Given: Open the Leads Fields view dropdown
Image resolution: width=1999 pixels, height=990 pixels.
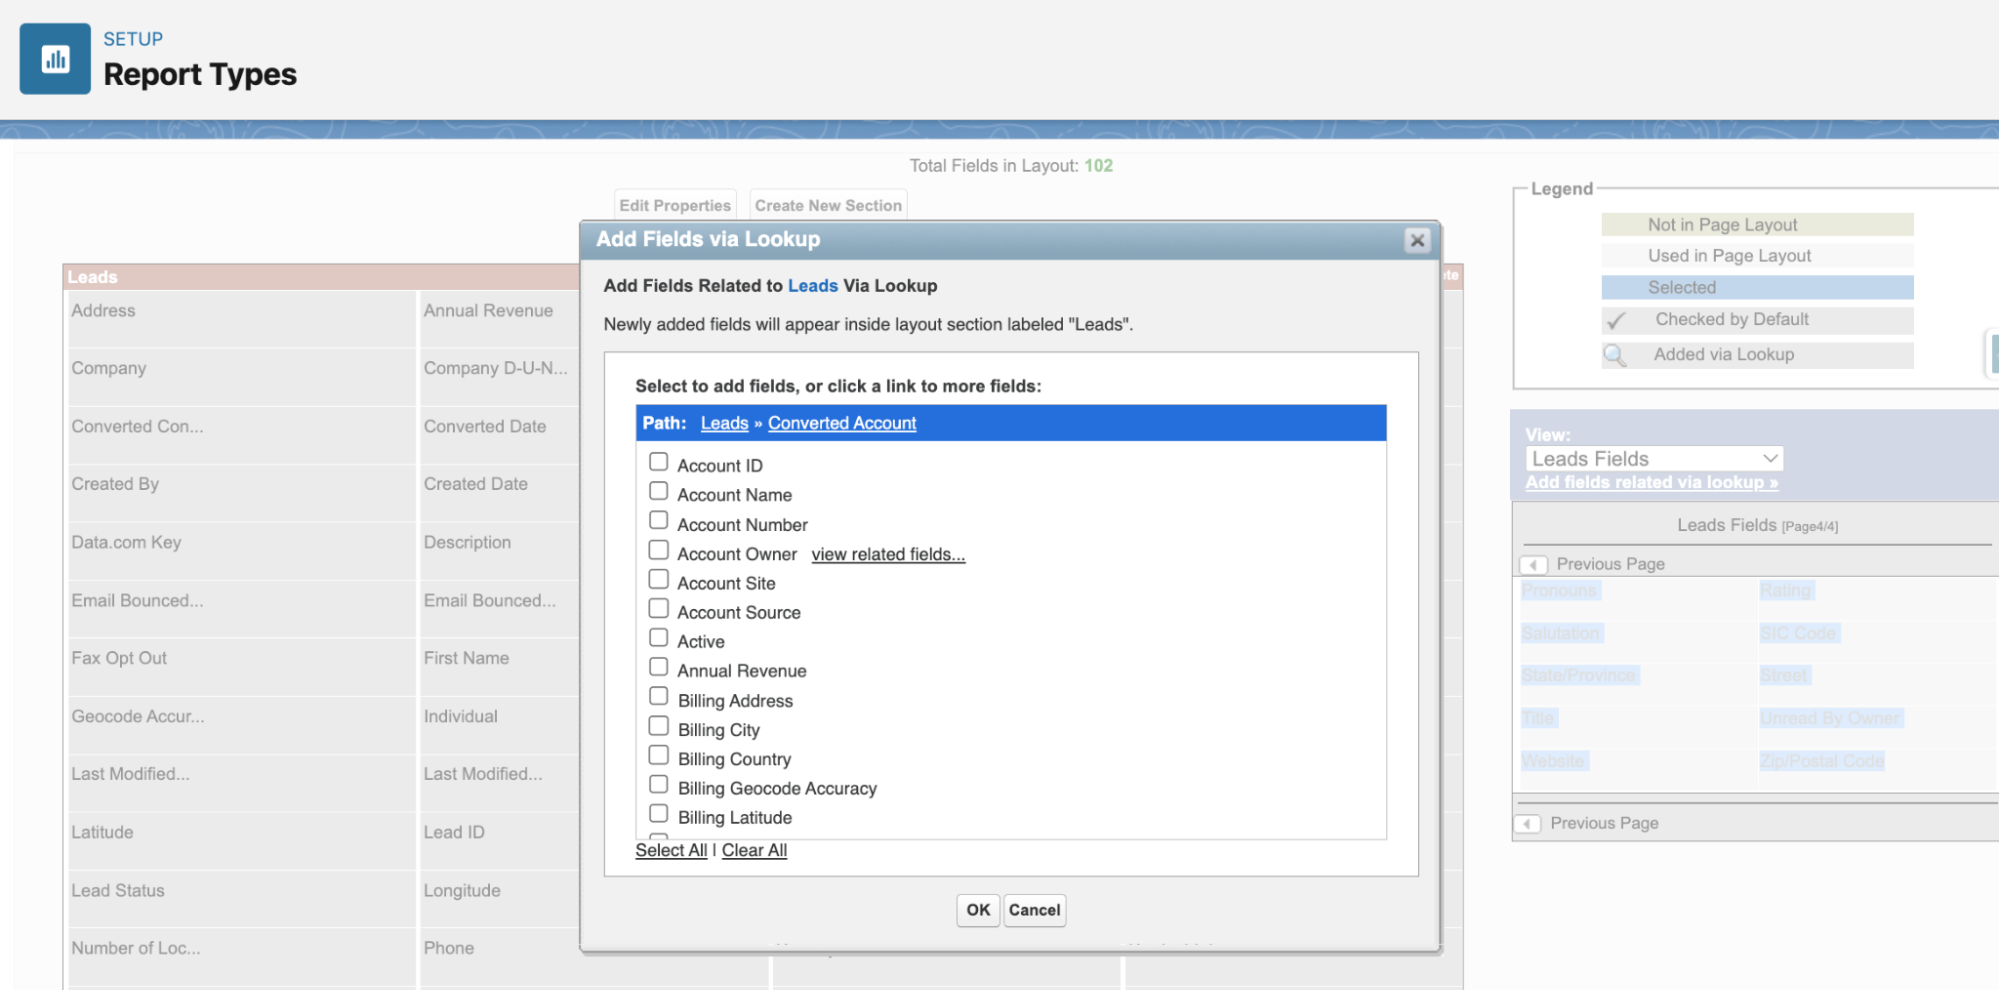Looking at the screenshot, I should click(x=1654, y=459).
